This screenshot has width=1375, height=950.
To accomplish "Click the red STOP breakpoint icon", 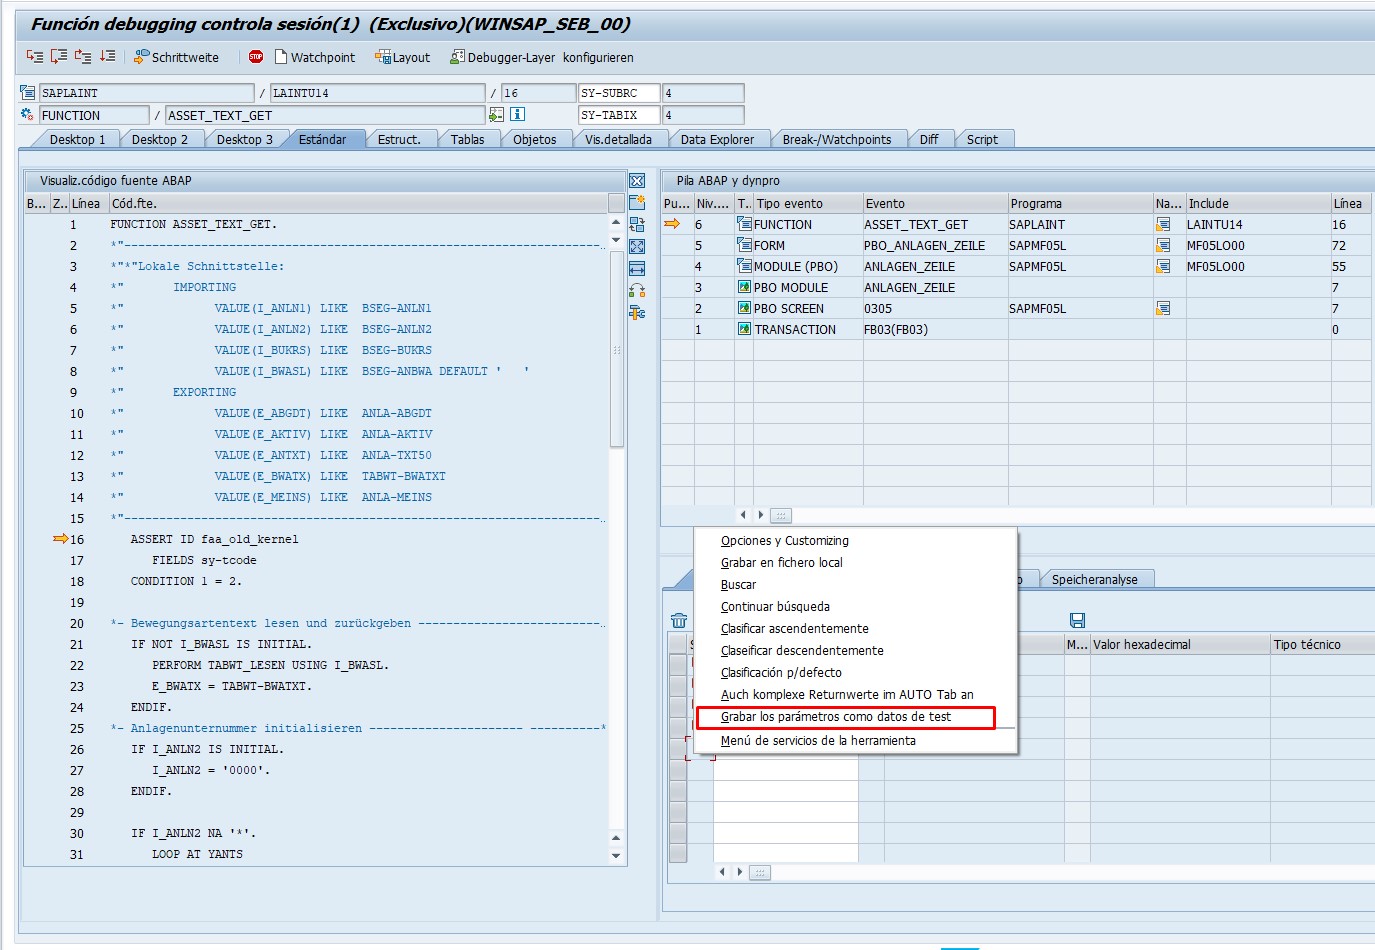I will click(x=256, y=57).
